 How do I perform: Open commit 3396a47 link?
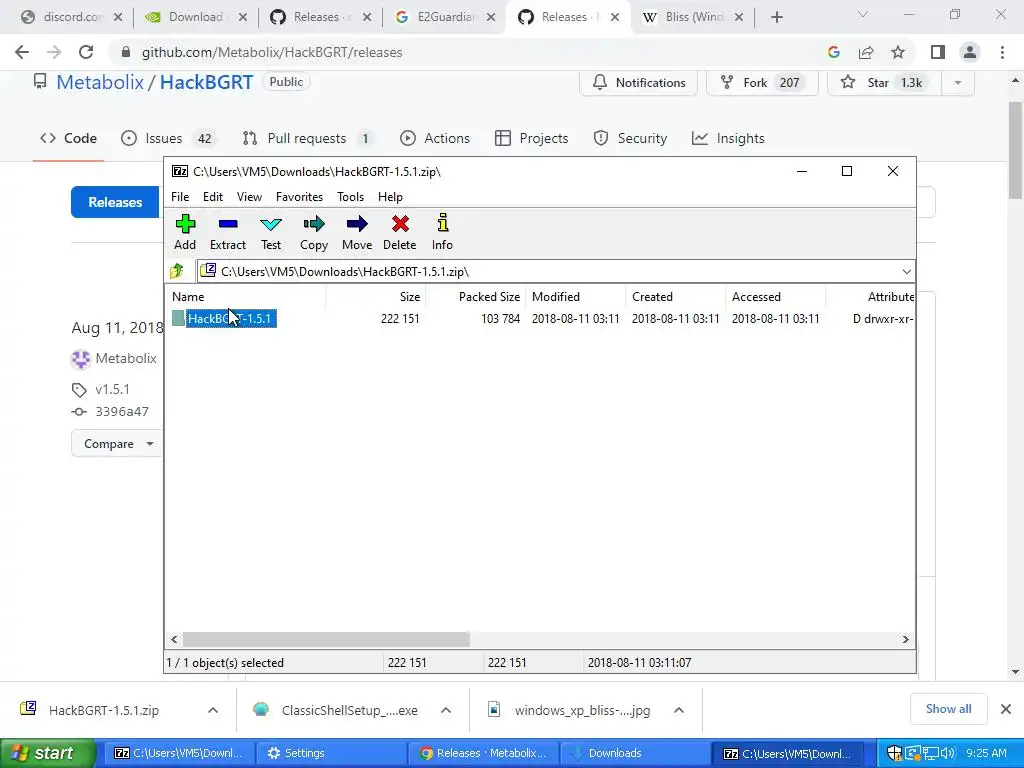[x=122, y=411]
